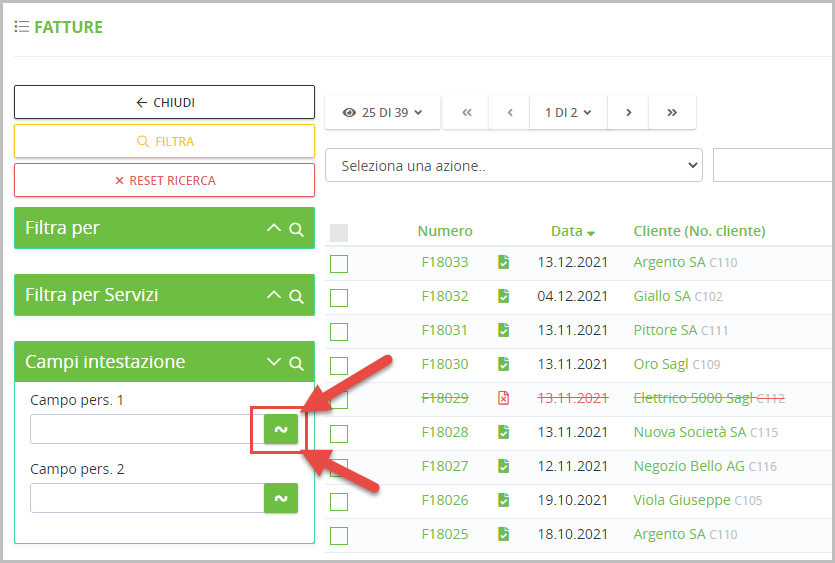Click red cancelled document icon for F18029
835x563 pixels.
[x=503, y=398]
